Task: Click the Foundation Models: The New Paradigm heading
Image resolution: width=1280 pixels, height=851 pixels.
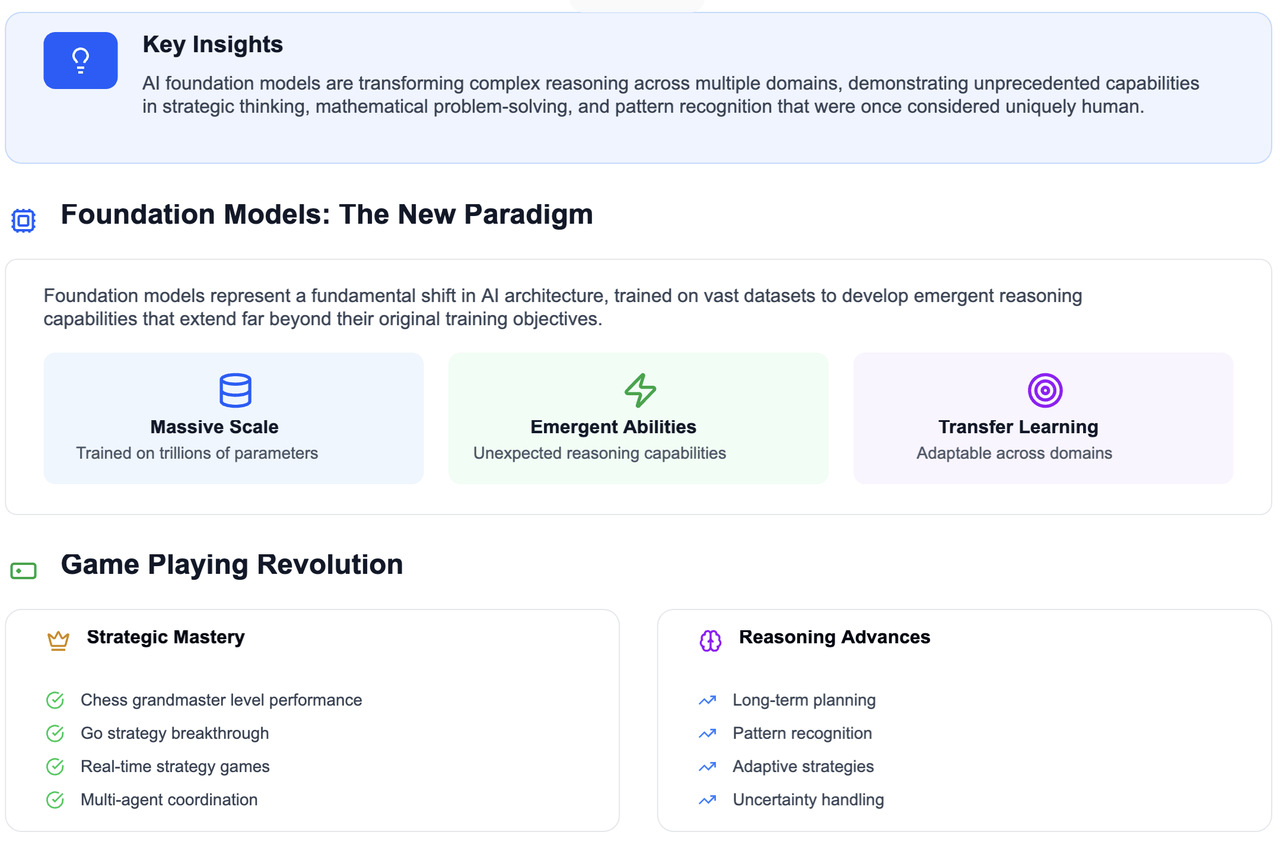Action: click(327, 215)
